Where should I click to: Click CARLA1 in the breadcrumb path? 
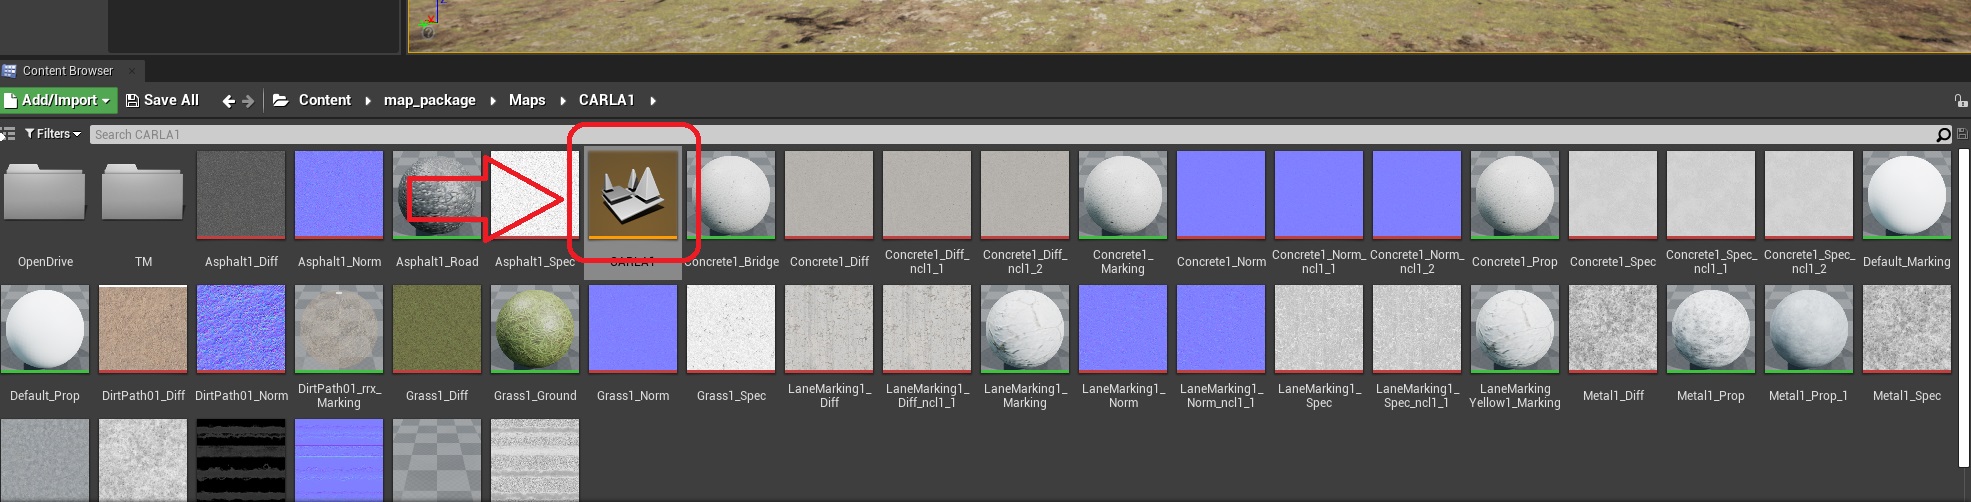point(606,100)
